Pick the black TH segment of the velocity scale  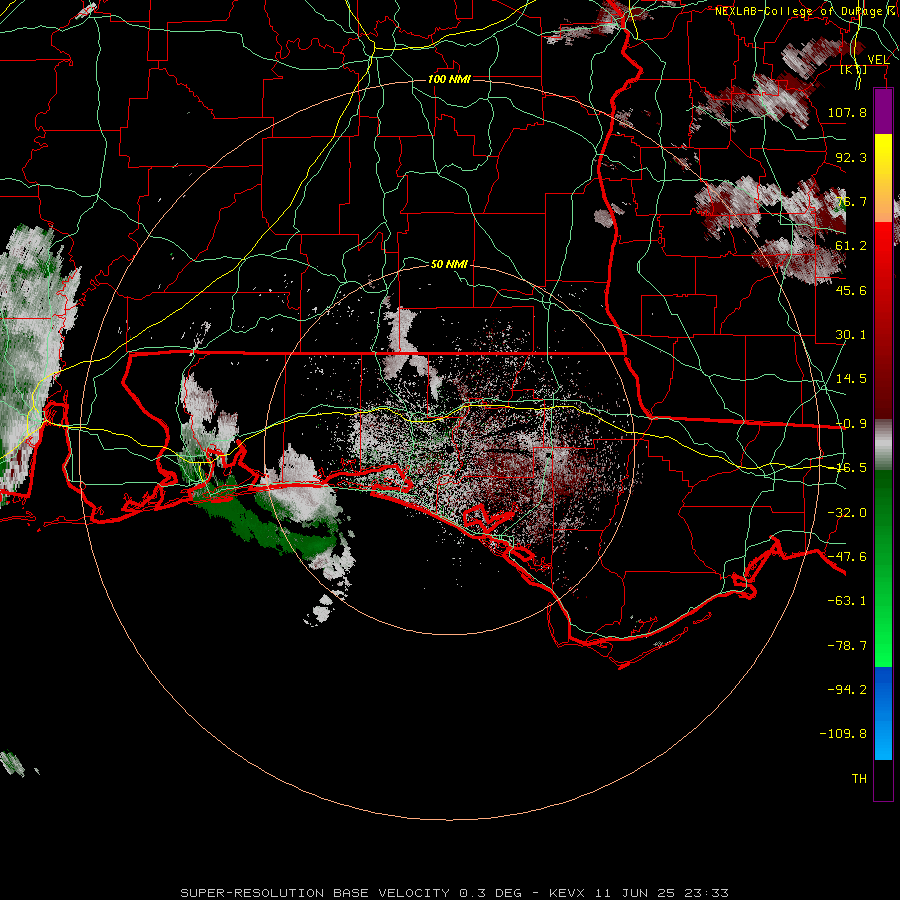point(883,779)
